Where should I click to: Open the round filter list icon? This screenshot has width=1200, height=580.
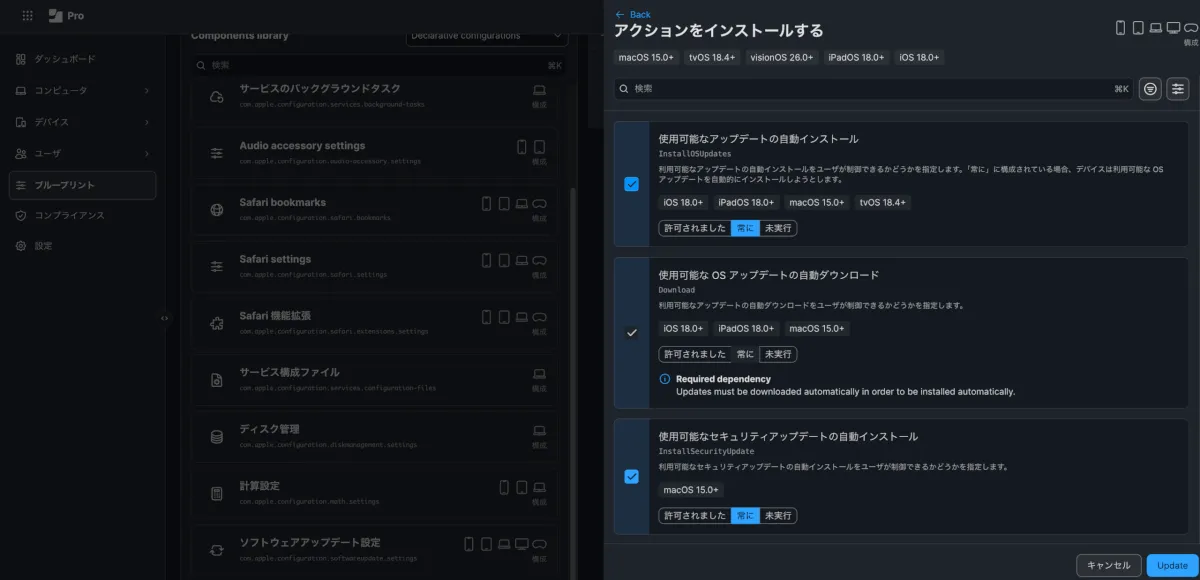(x=1151, y=89)
